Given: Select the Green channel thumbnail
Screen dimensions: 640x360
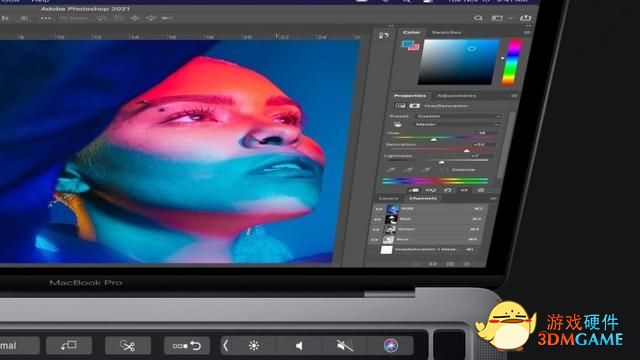Looking at the screenshot, I should [389, 230].
